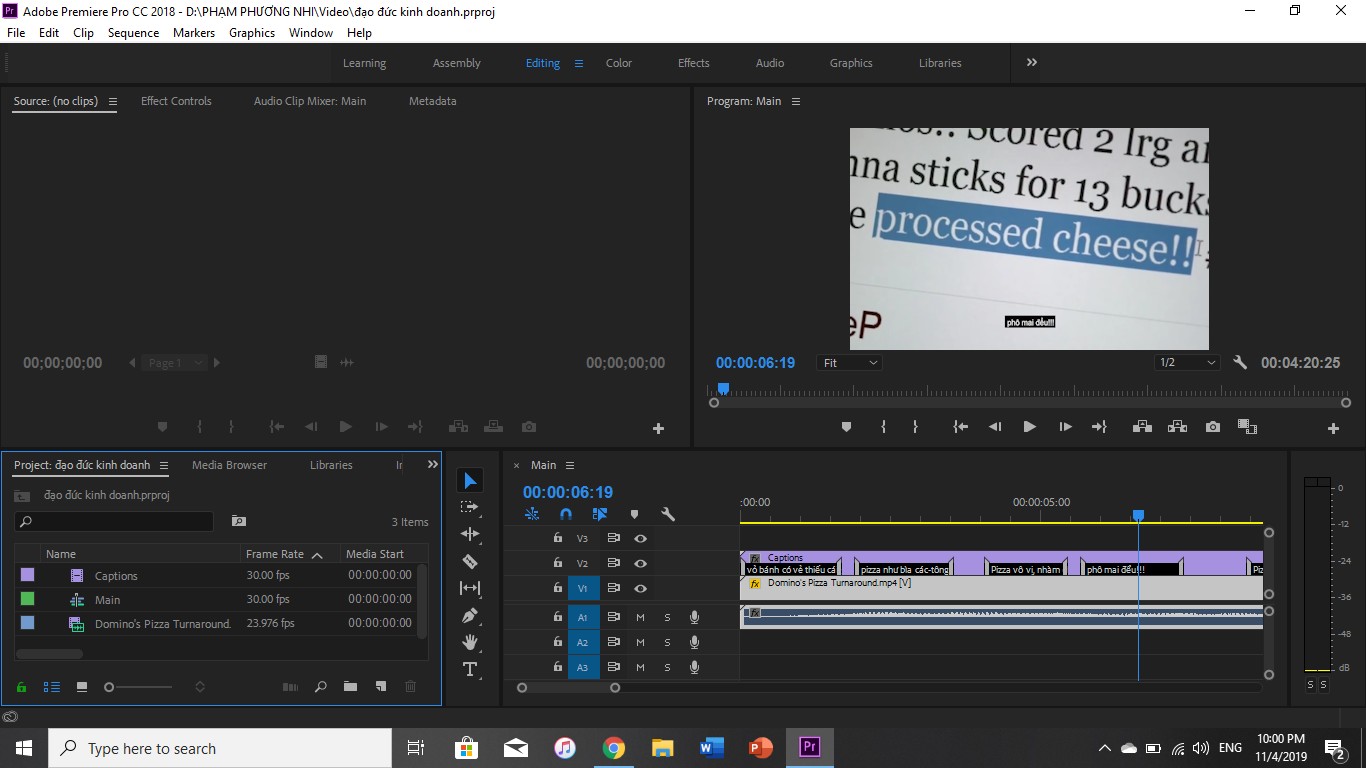Image resolution: width=1366 pixels, height=768 pixels.
Task: Switch Project panel to List View
Action: pyautogui.click(x=52, y=687)
